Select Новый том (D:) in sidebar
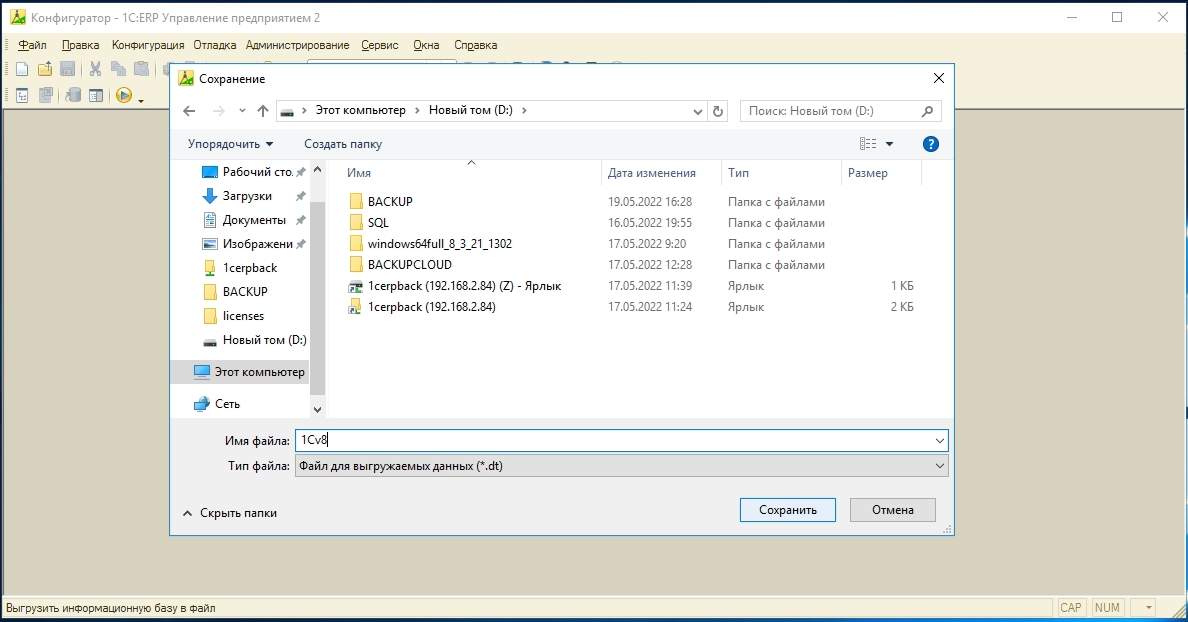The height and width of the screenshot is (622, 1188). (255, 340)
